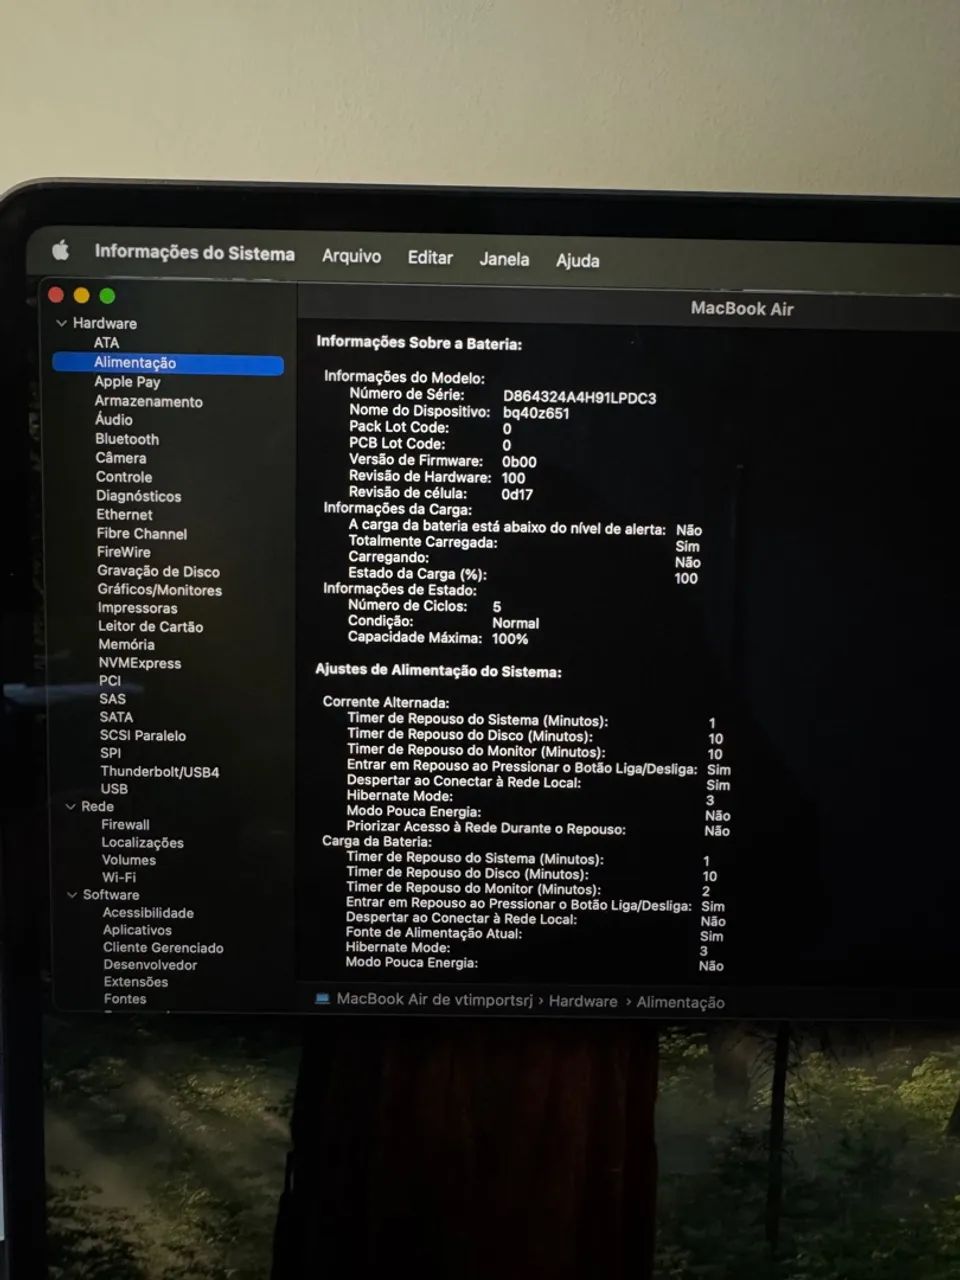Viewport: 960px width, 1280px height.
Task: Click the battery serial number D864324A4H91LPDC3
Action: point(580,397)
